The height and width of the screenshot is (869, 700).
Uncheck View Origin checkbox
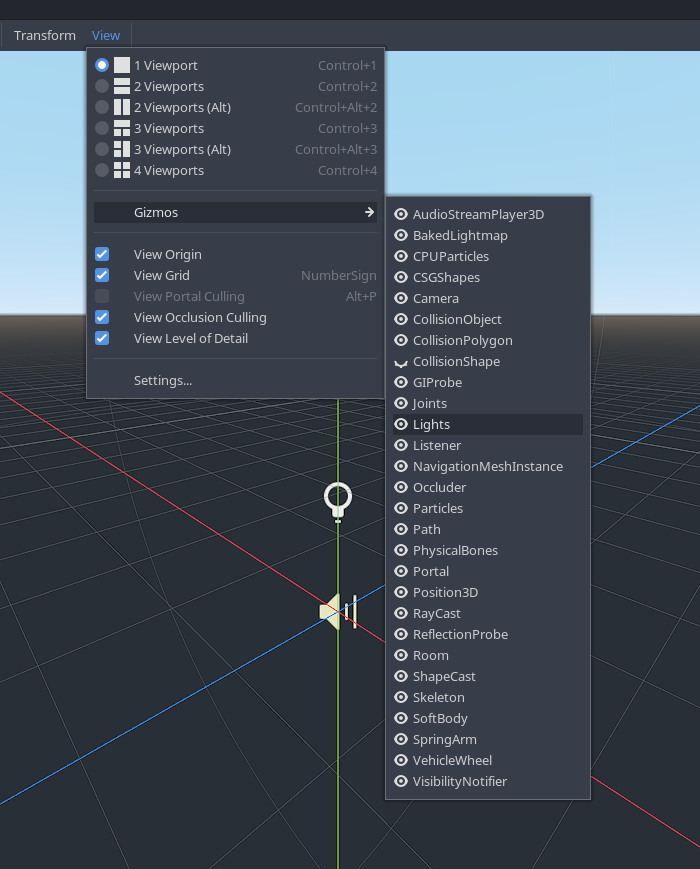pos(102,254)
